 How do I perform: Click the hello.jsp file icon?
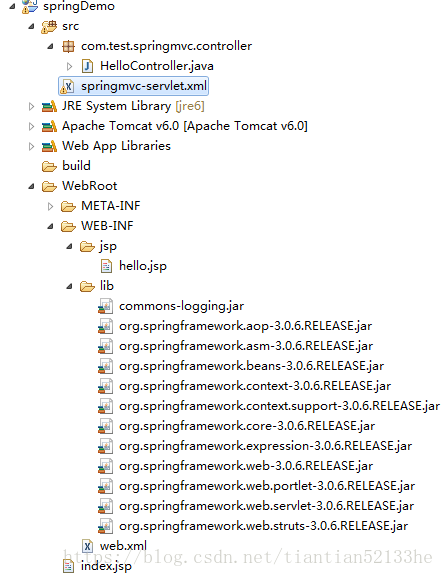106,266
